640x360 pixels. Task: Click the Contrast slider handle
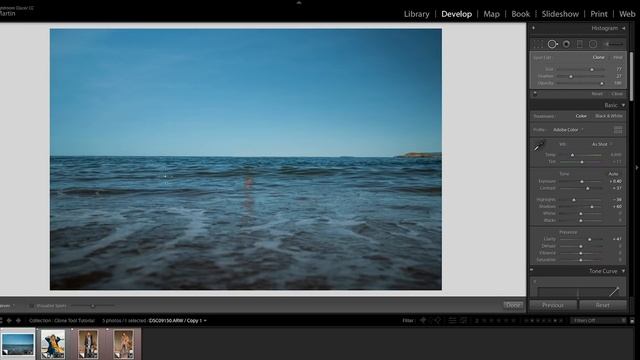588,188
